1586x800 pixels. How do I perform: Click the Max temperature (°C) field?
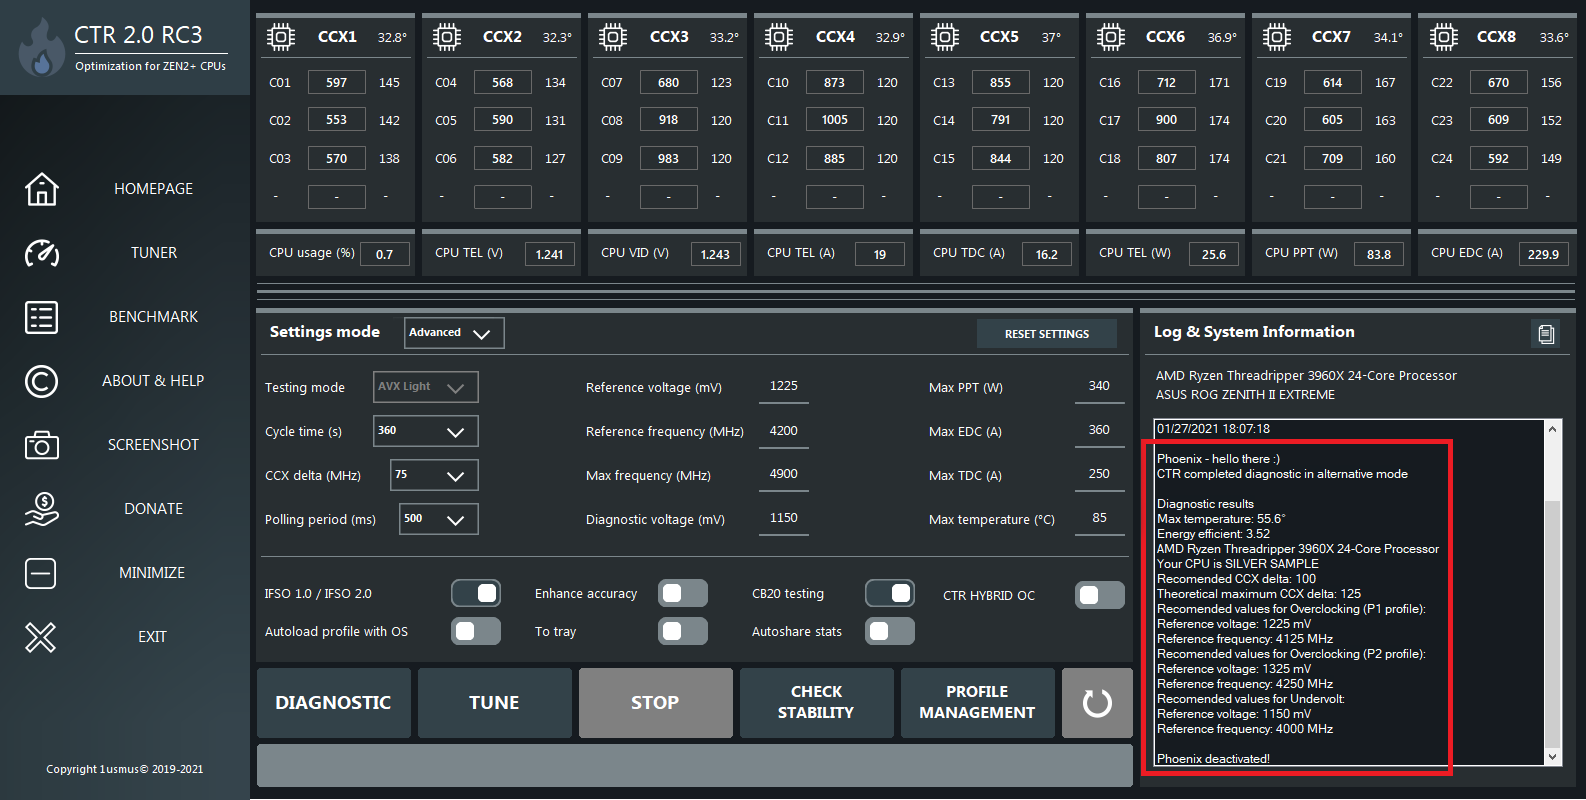click(x=1099, y=519)
